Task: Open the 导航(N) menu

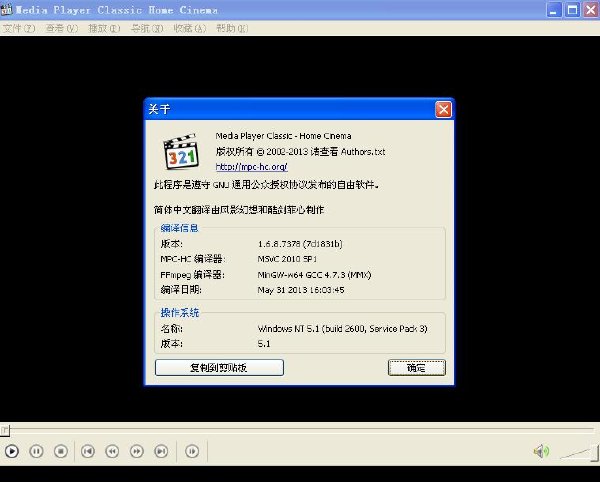Action: tap(147, 28)
